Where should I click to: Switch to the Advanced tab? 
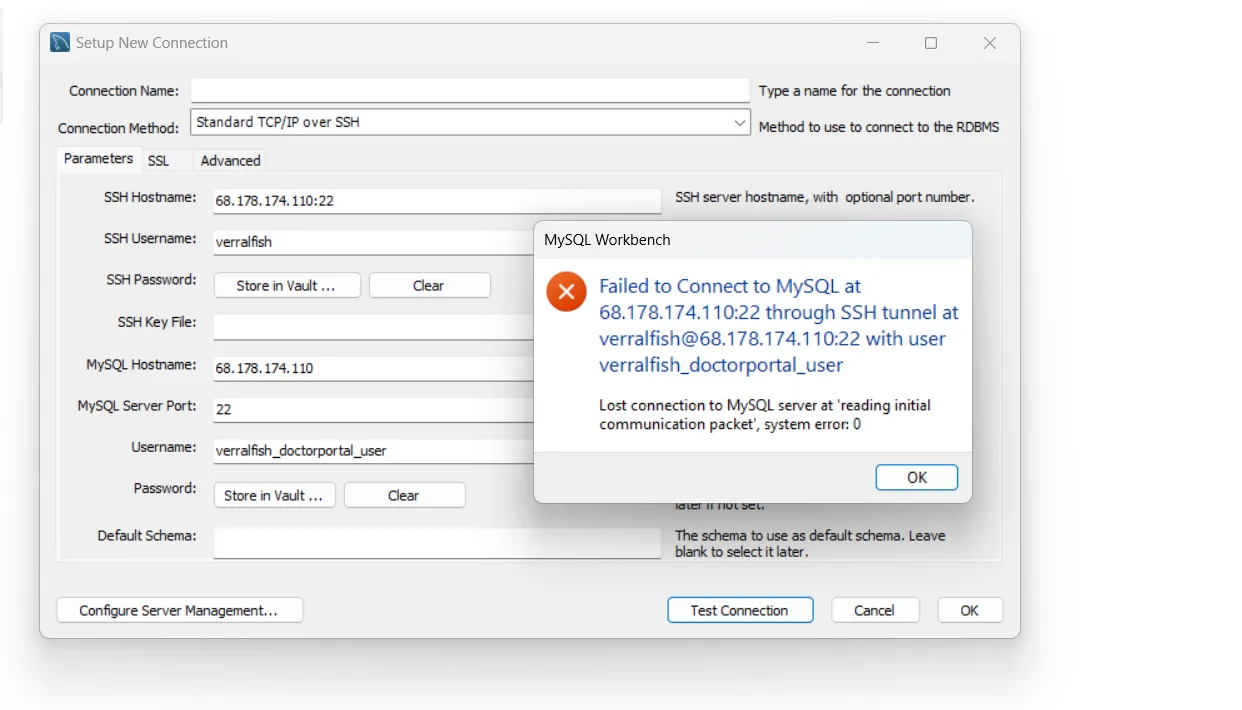[230, 160]
